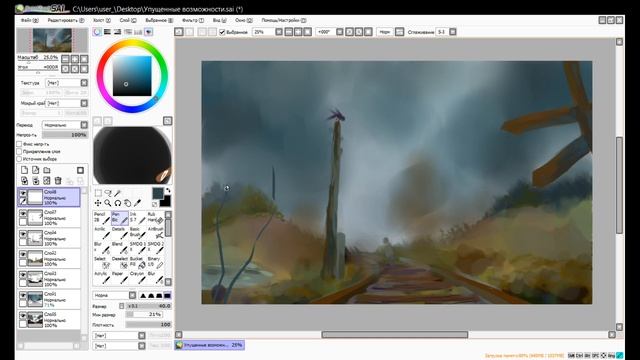Screen dimensions: 640x360
Task: Swap foreground and background colors
Action: (x=168, y=191)
